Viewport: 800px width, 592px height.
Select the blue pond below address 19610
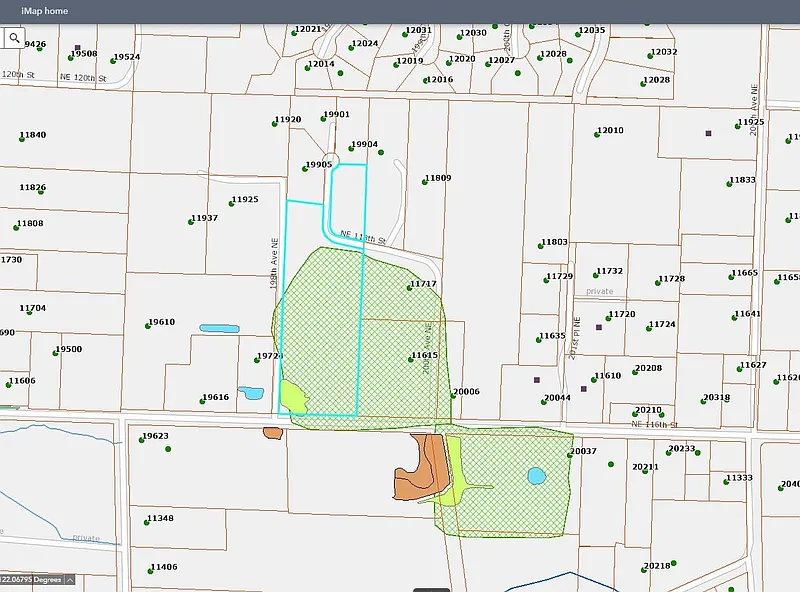pos(219,328)
